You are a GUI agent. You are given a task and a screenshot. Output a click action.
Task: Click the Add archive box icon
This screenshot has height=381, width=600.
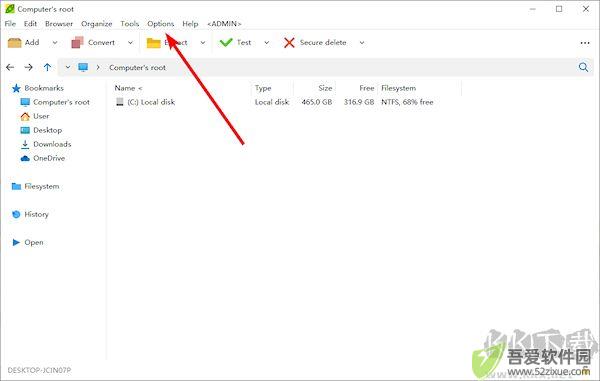15,42
